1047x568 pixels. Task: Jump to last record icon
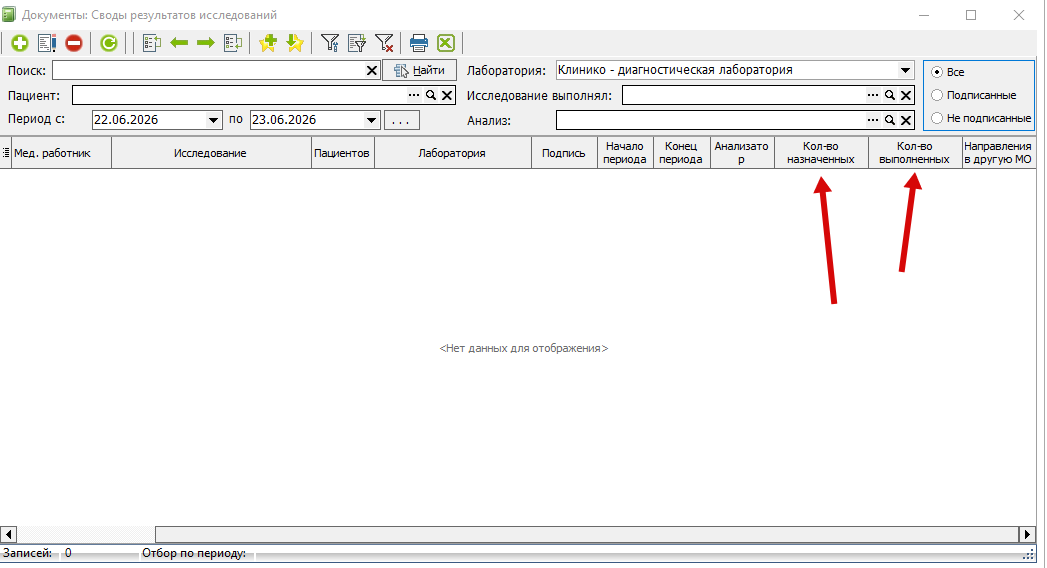pos(233,43)
